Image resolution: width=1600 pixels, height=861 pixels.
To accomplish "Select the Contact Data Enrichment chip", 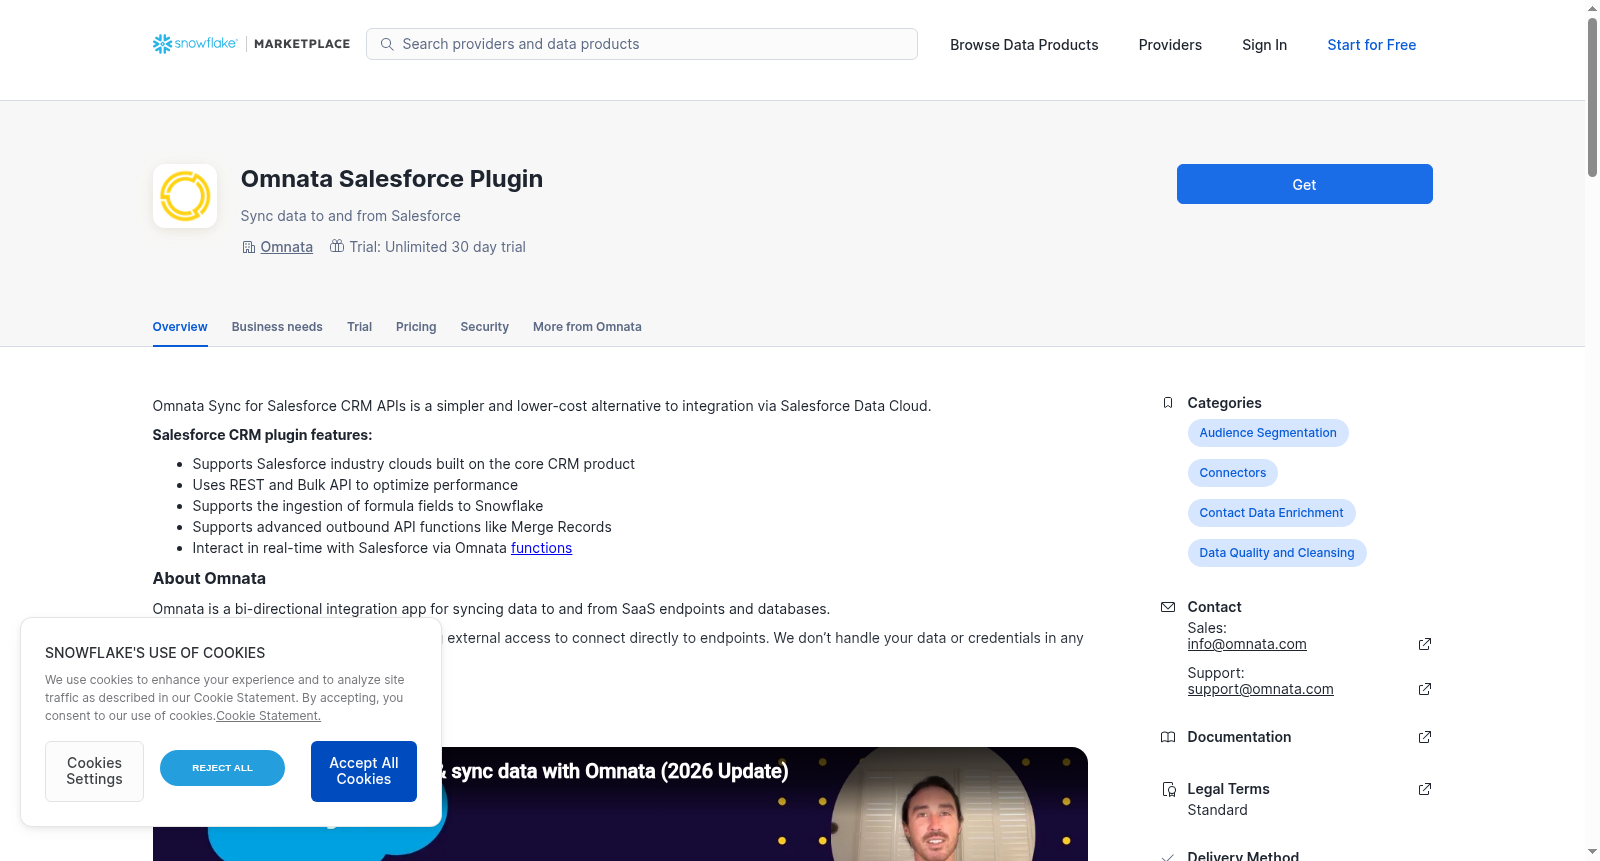I will coord(1271,513).
